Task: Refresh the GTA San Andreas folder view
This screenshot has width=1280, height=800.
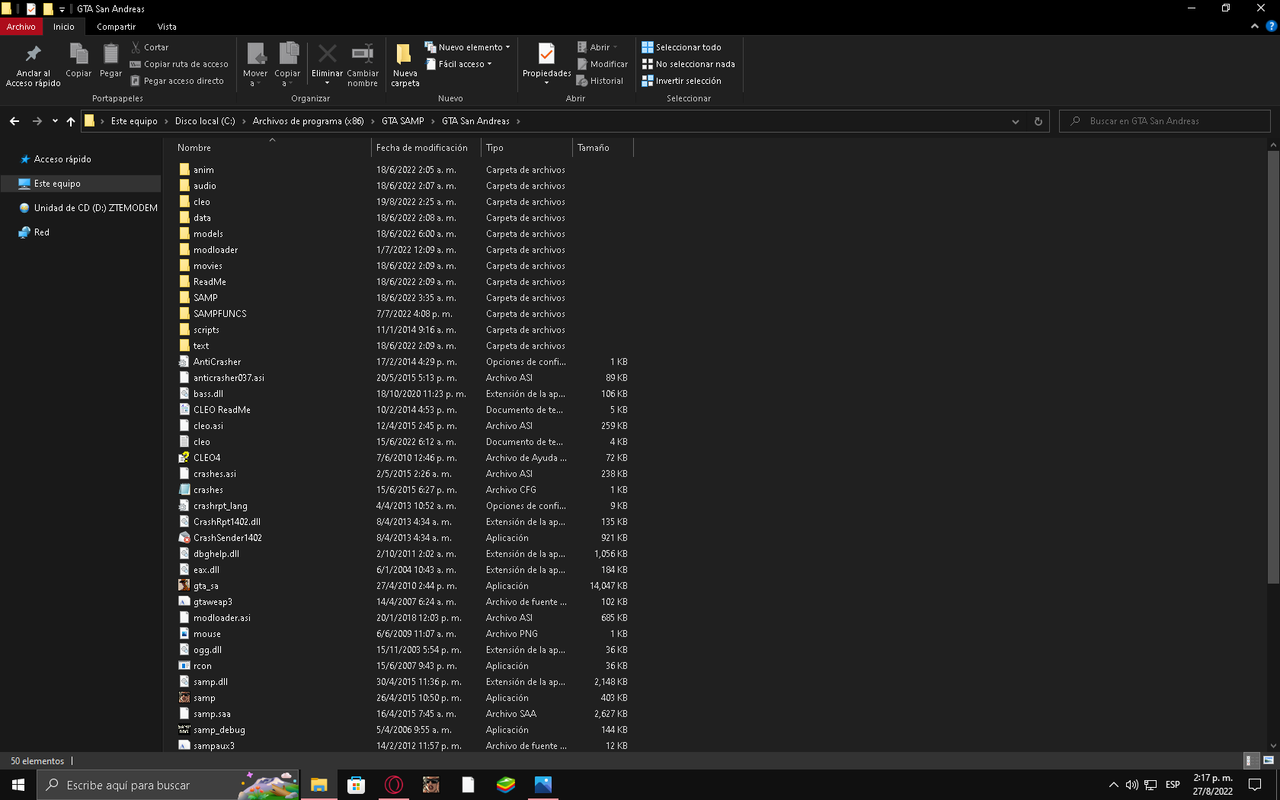Action: pyautogui.click(x=1038, y=121)
